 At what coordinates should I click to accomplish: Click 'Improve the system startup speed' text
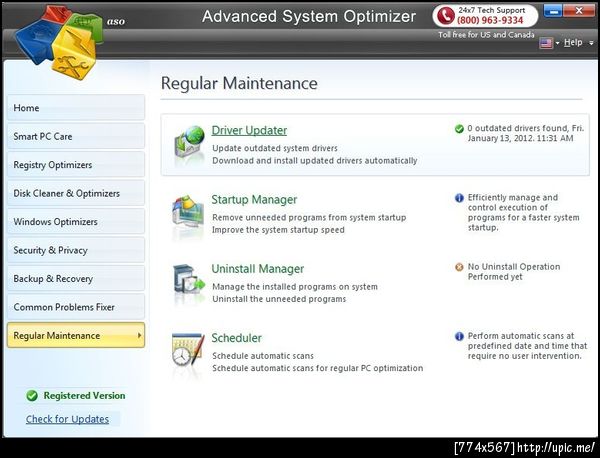tap(278, 230)
